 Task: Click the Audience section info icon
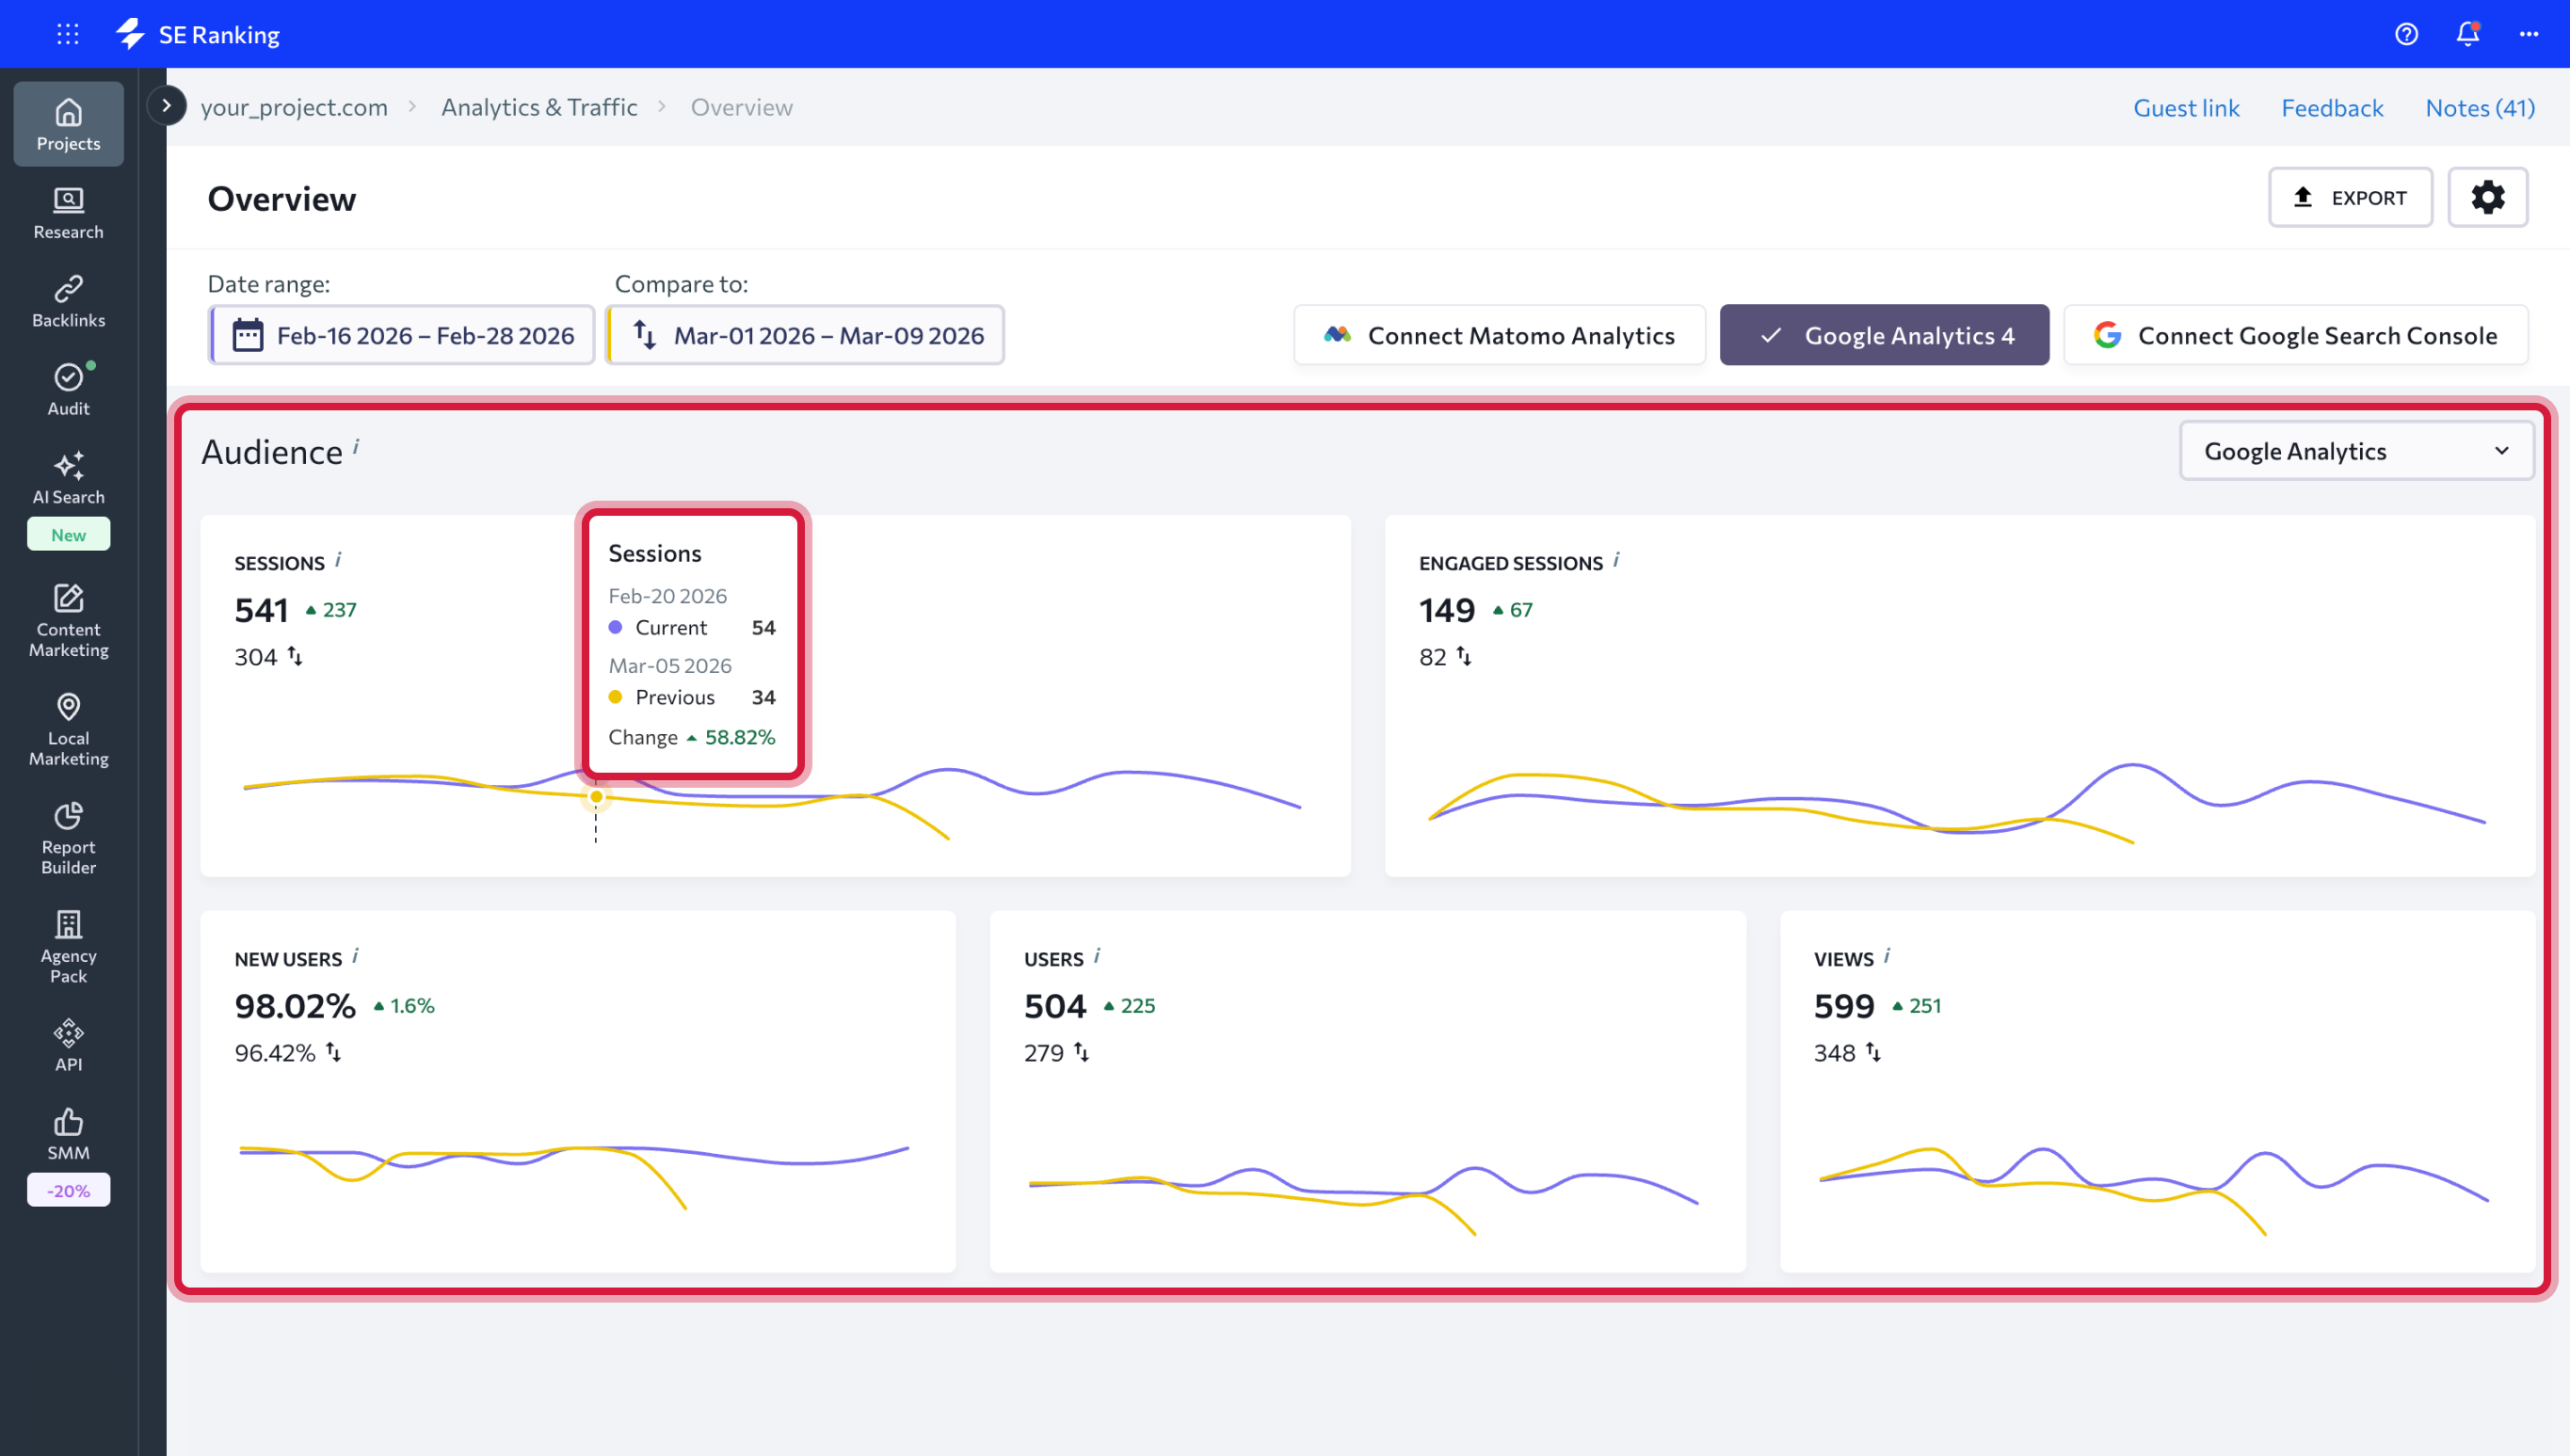coord(356,447)
